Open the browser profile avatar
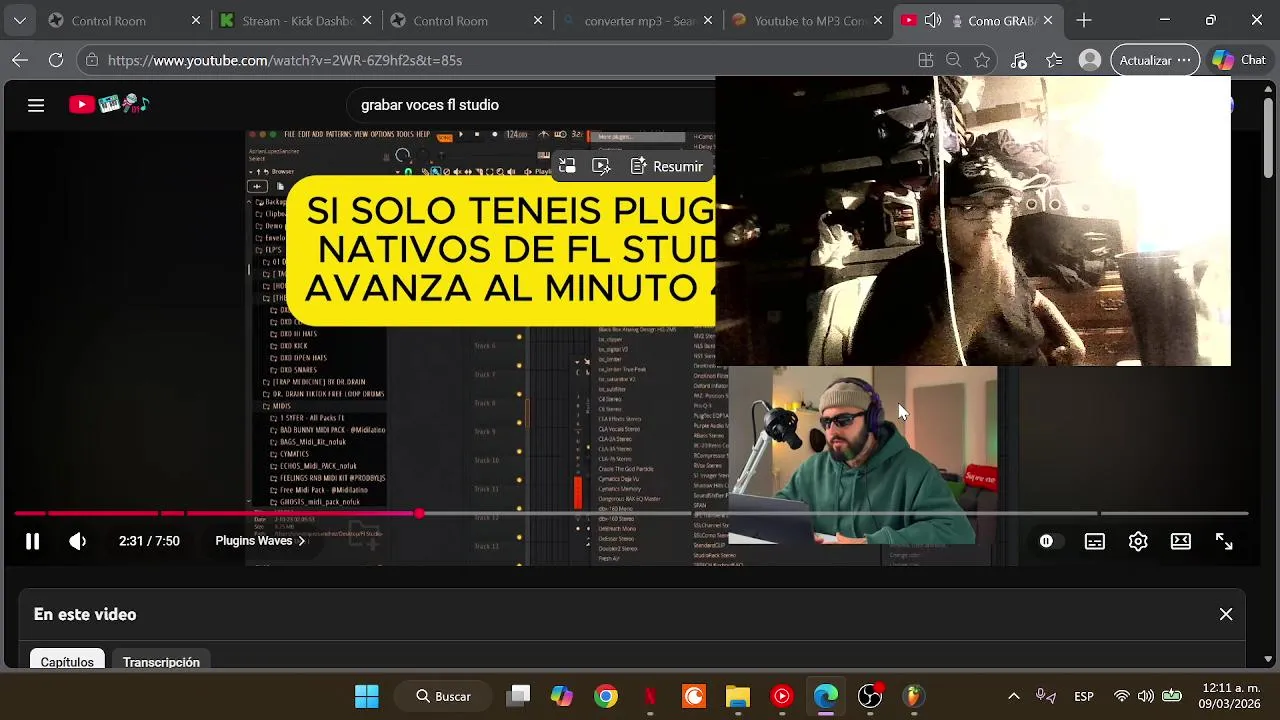This screenshot has width=1280, height=720. (x=1090, y=60)
